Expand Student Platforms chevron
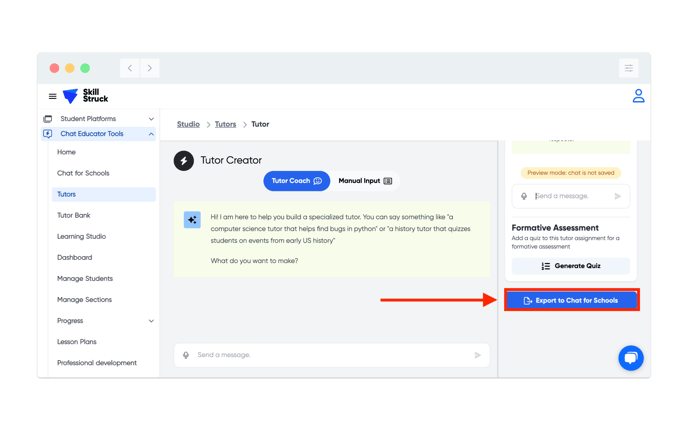 pyautogui.click(x=151, y=119)
